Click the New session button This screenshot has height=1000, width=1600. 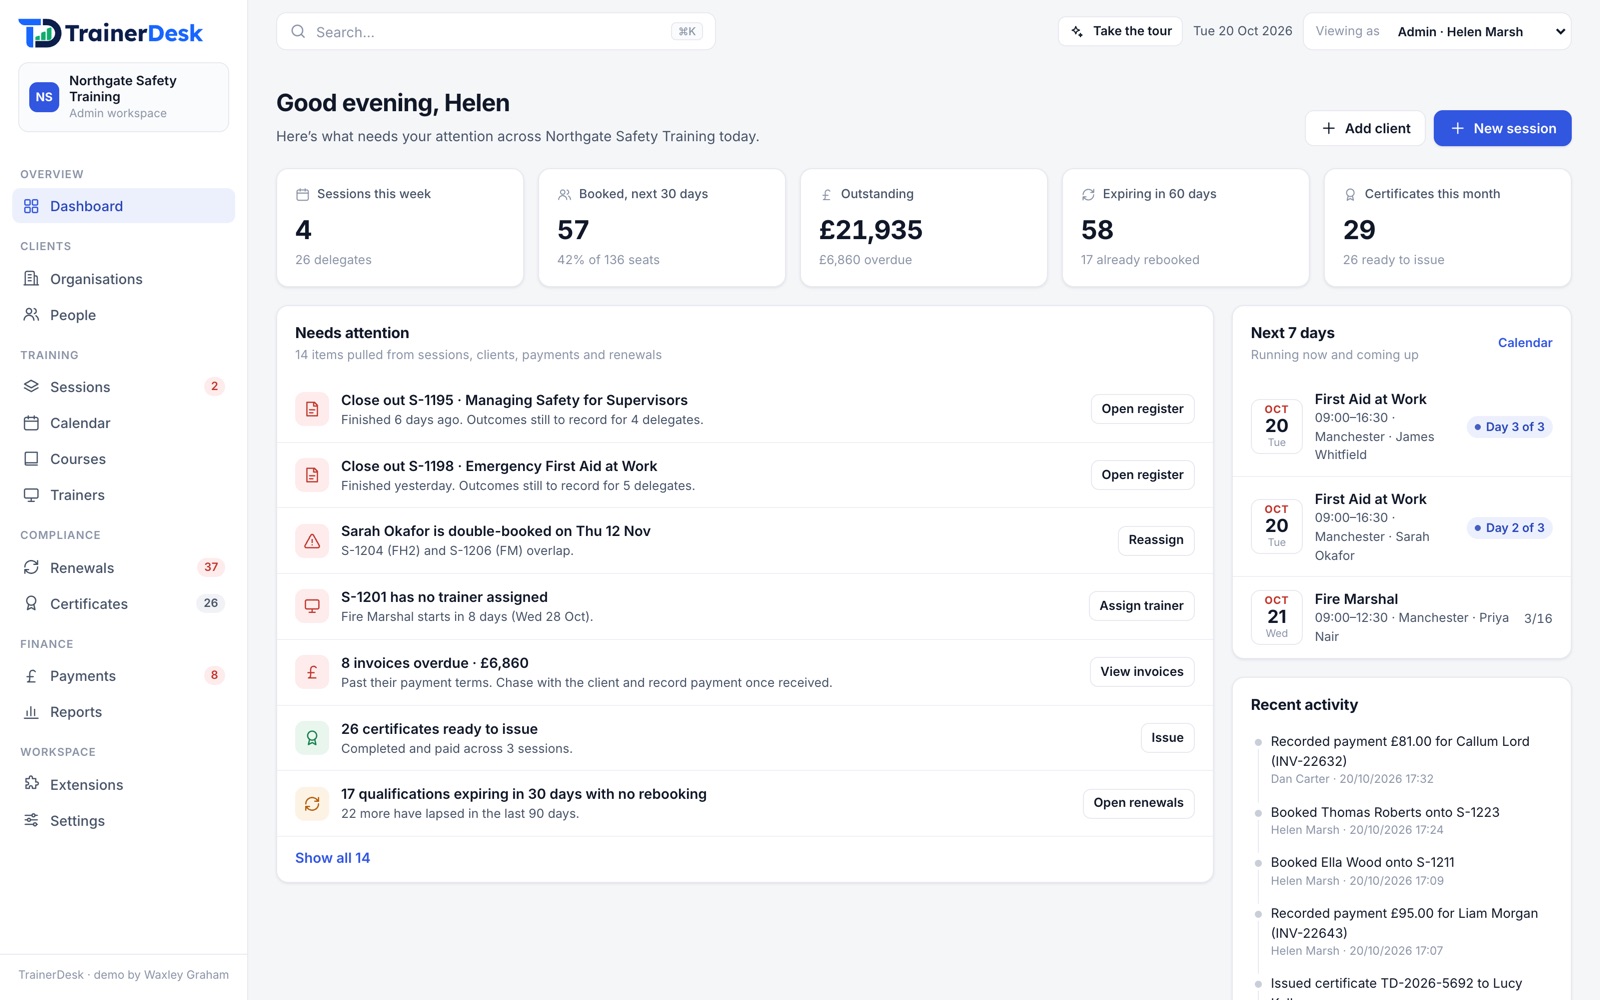coord(1502,128)
